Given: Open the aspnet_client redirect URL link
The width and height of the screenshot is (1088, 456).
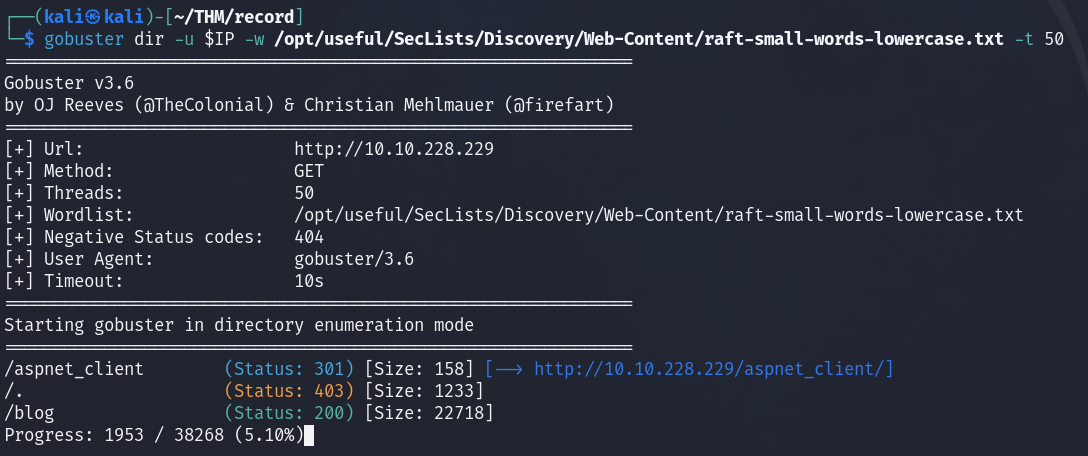Looking at the screenshot, I should click(x=713, y=369).
